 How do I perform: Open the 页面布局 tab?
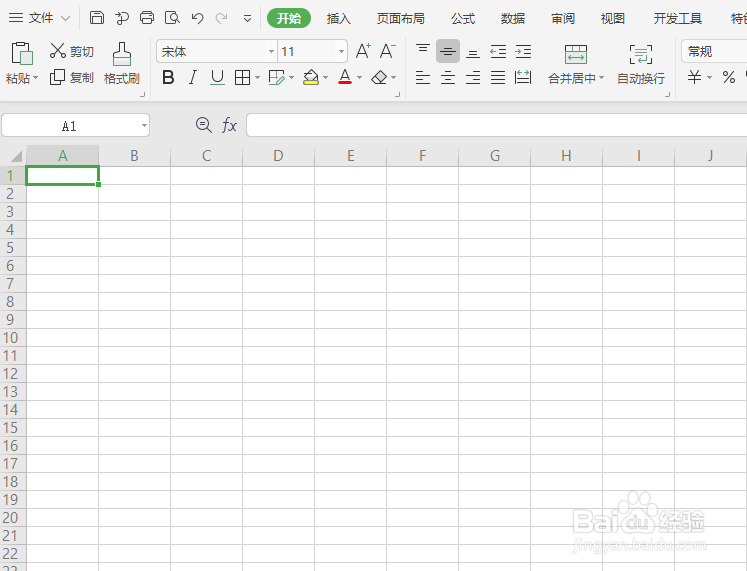[x=401, y=19]
